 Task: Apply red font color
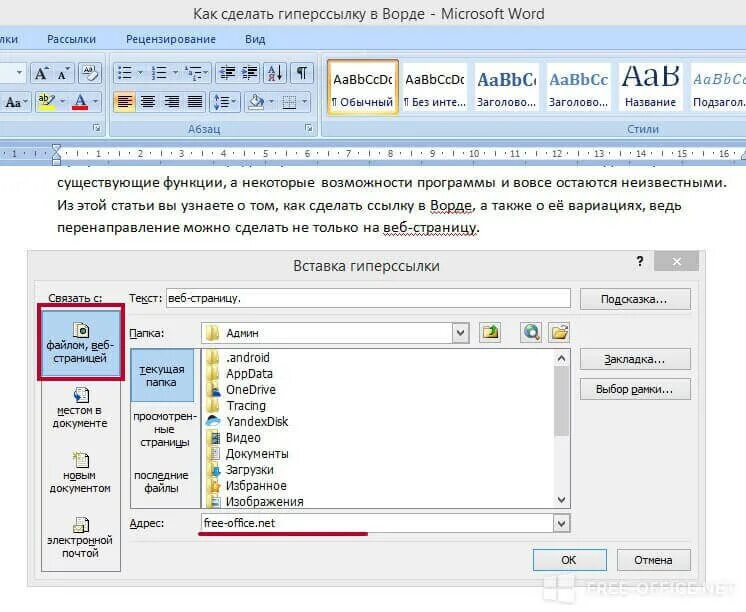80,101
